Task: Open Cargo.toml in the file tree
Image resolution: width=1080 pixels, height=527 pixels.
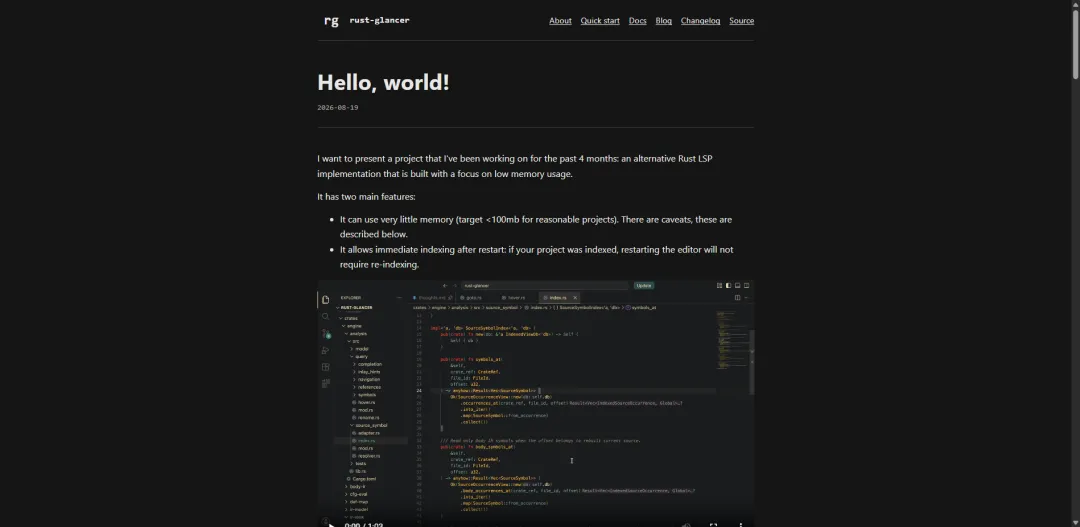Action: click(x=364, y=479)
